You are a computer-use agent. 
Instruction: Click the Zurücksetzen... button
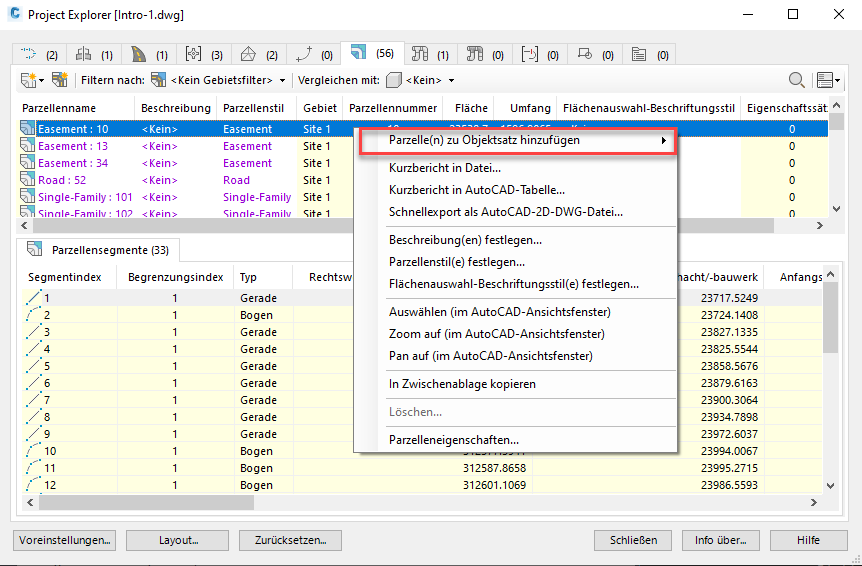tap(290, 540)
